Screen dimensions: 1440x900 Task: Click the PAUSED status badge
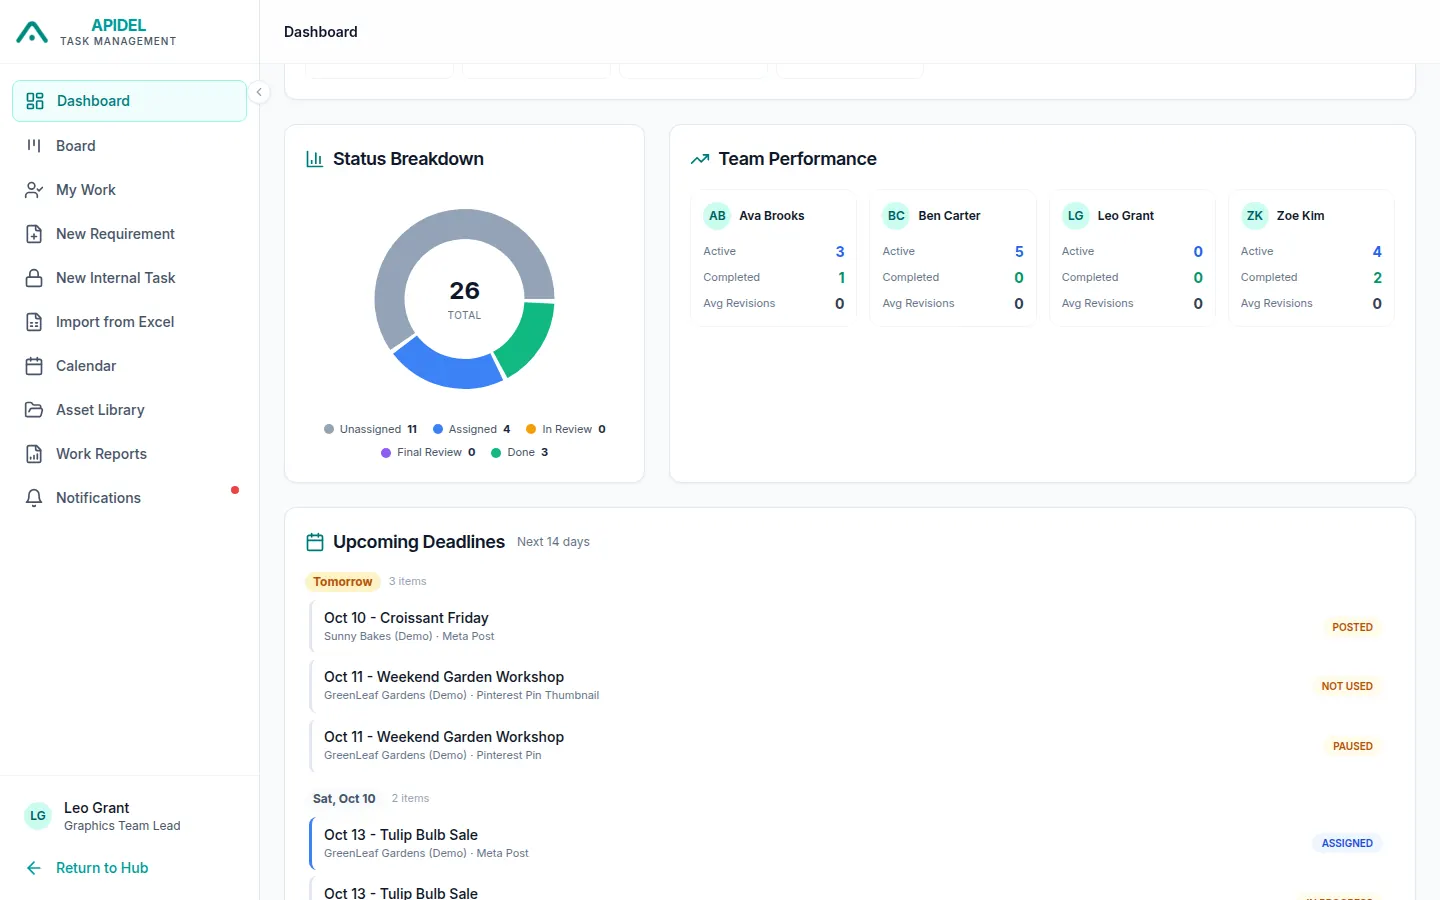[x=1353, y=746]
